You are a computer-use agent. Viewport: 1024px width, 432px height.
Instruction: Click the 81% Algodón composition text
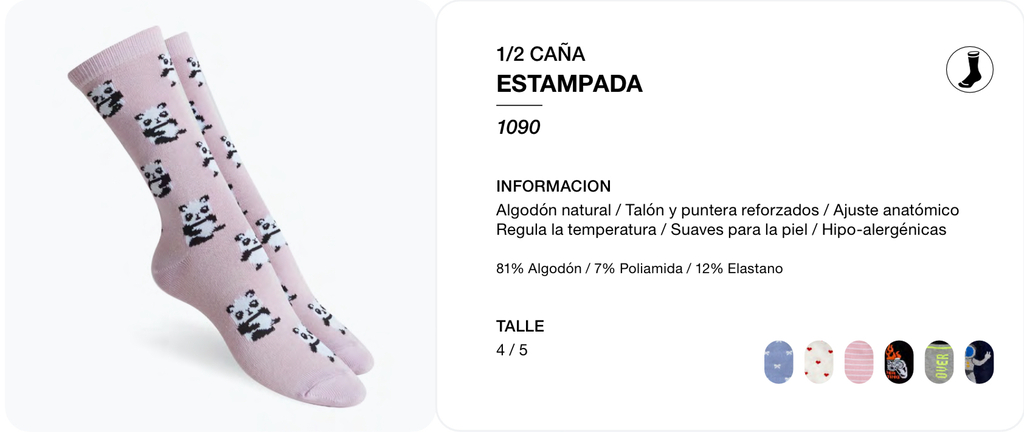[x=539, y=268]
